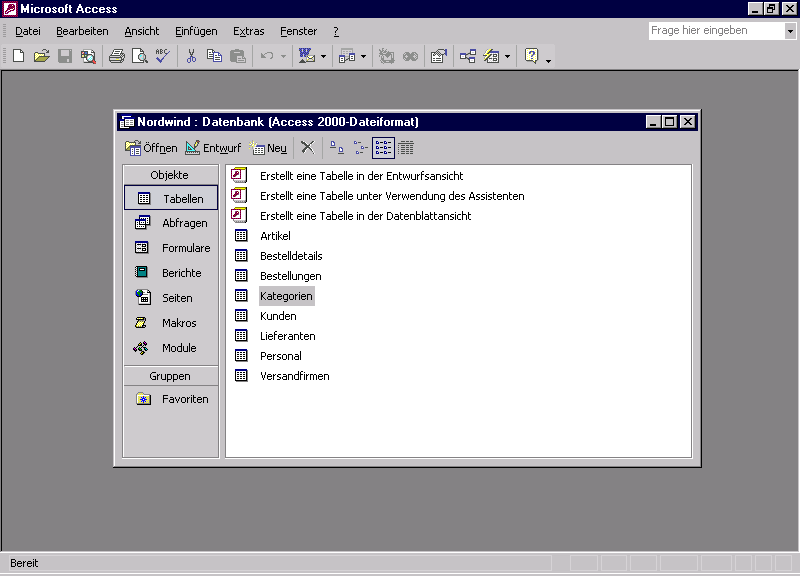Click the Print icon in the toolbar
800x576 pixels.
coord(117,56)
